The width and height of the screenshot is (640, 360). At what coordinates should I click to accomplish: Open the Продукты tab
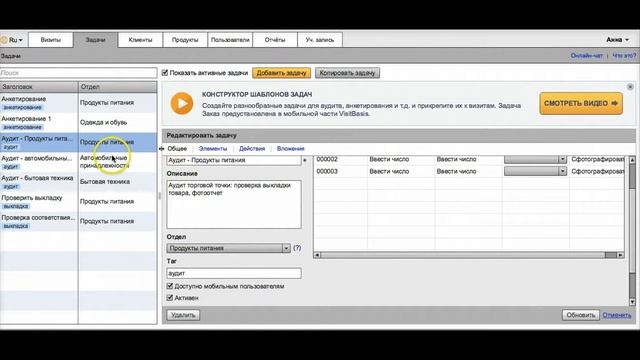click(185, 40)
